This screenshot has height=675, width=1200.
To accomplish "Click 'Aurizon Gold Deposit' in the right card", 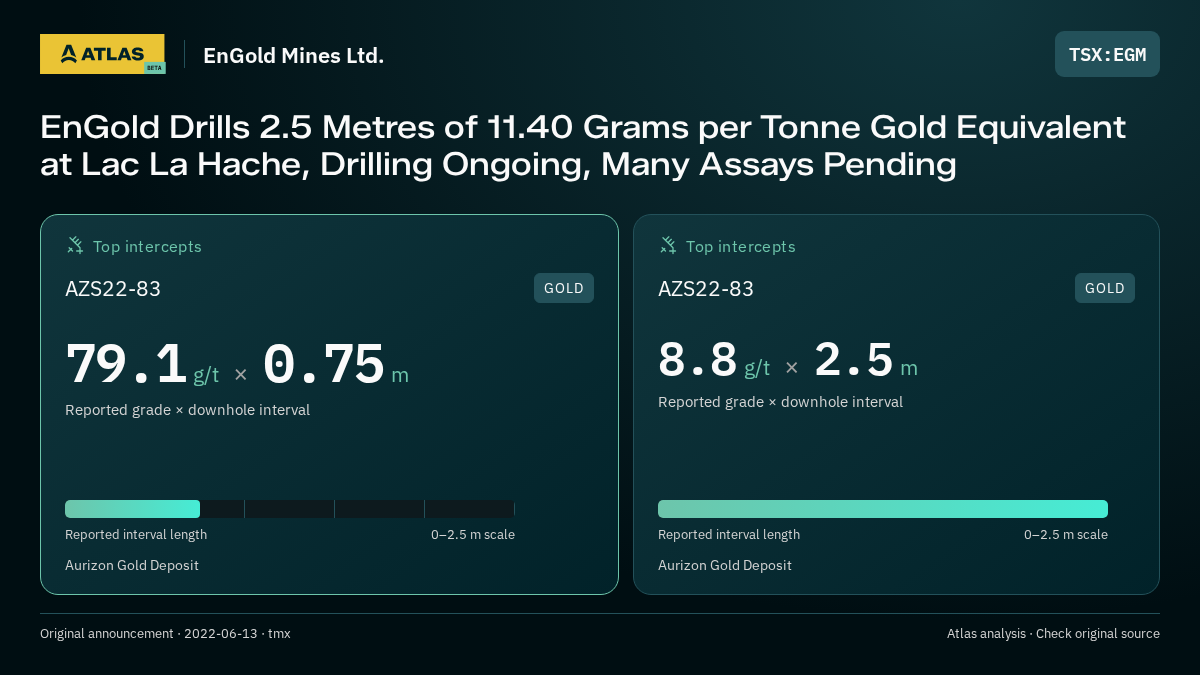I will pos(725,566).
